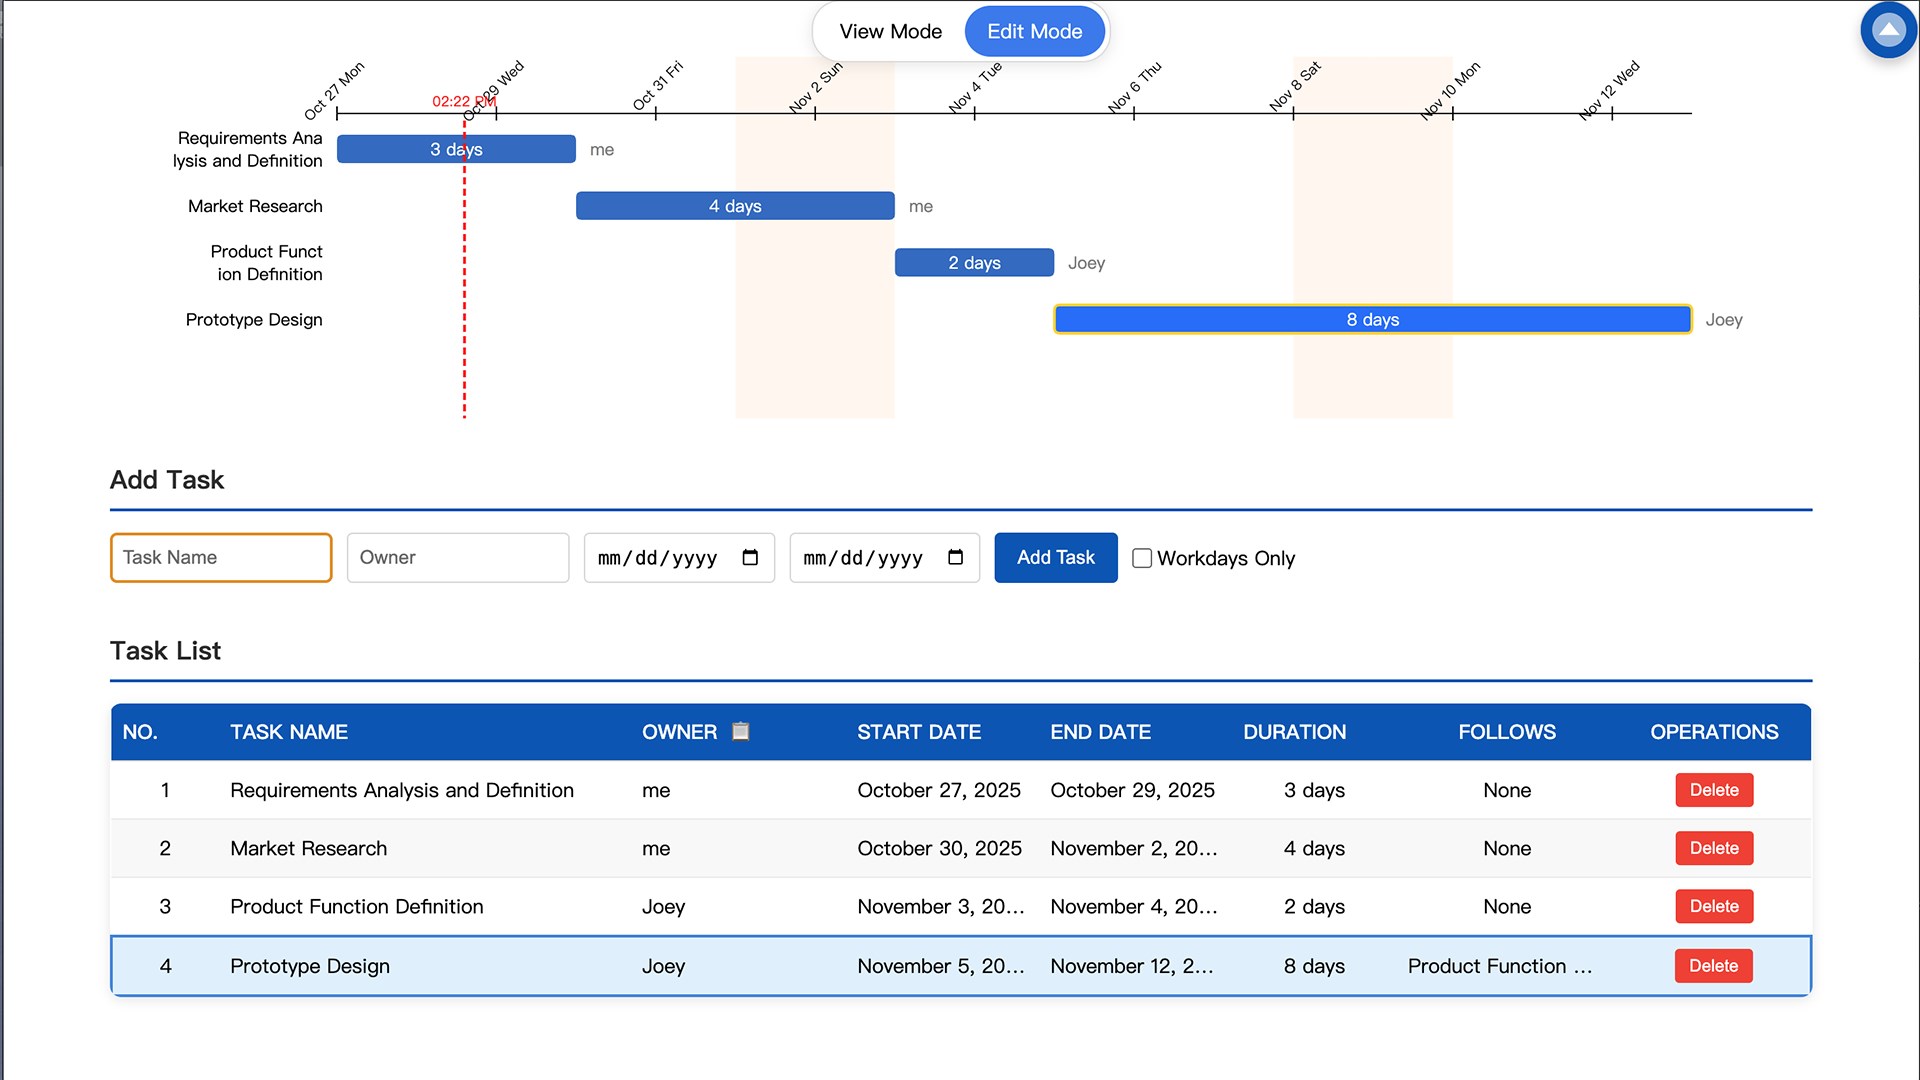Focus the Task Name input field

point(221,558)
